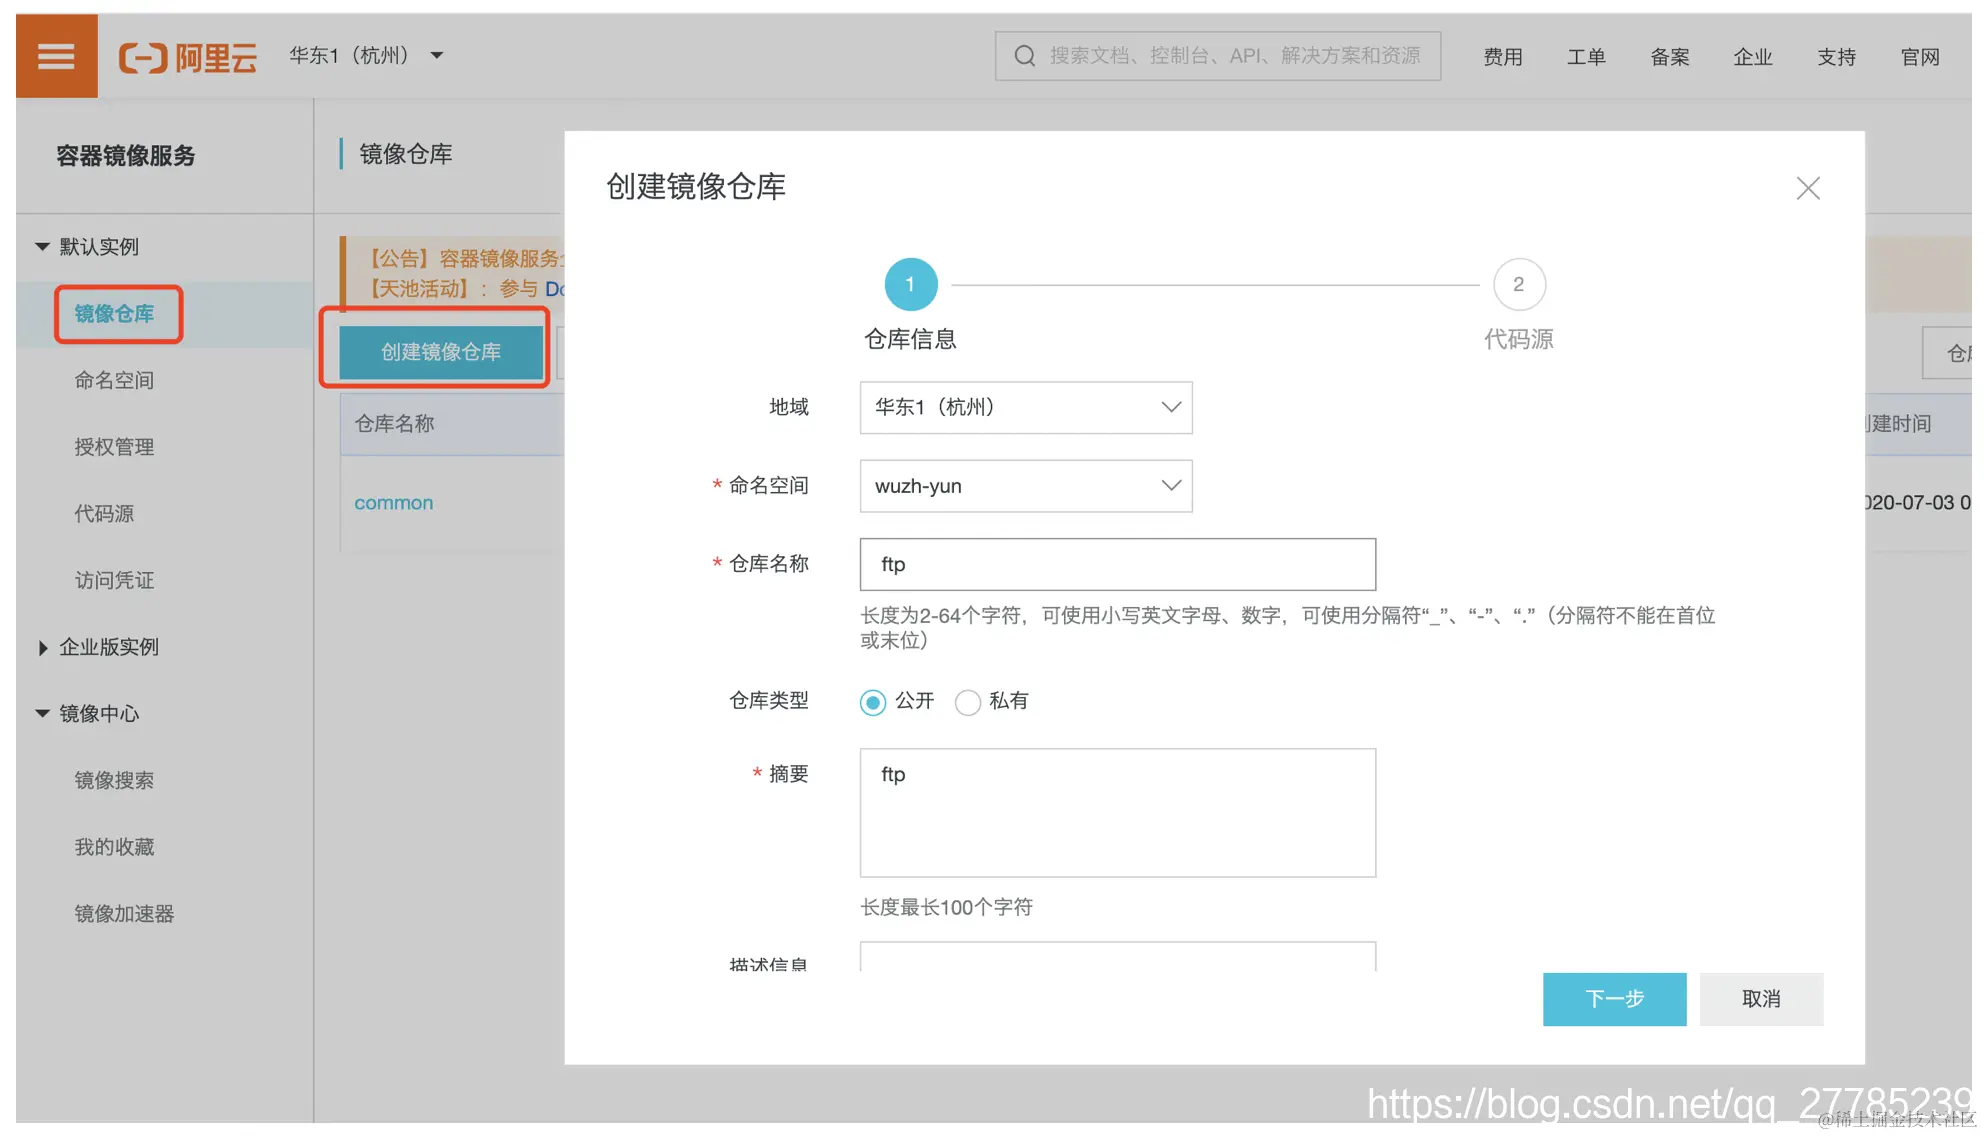This screenshot has width=1984, height=1136.
Task: Click the Alibaba Cloud logo
Action: coord(187,57)
